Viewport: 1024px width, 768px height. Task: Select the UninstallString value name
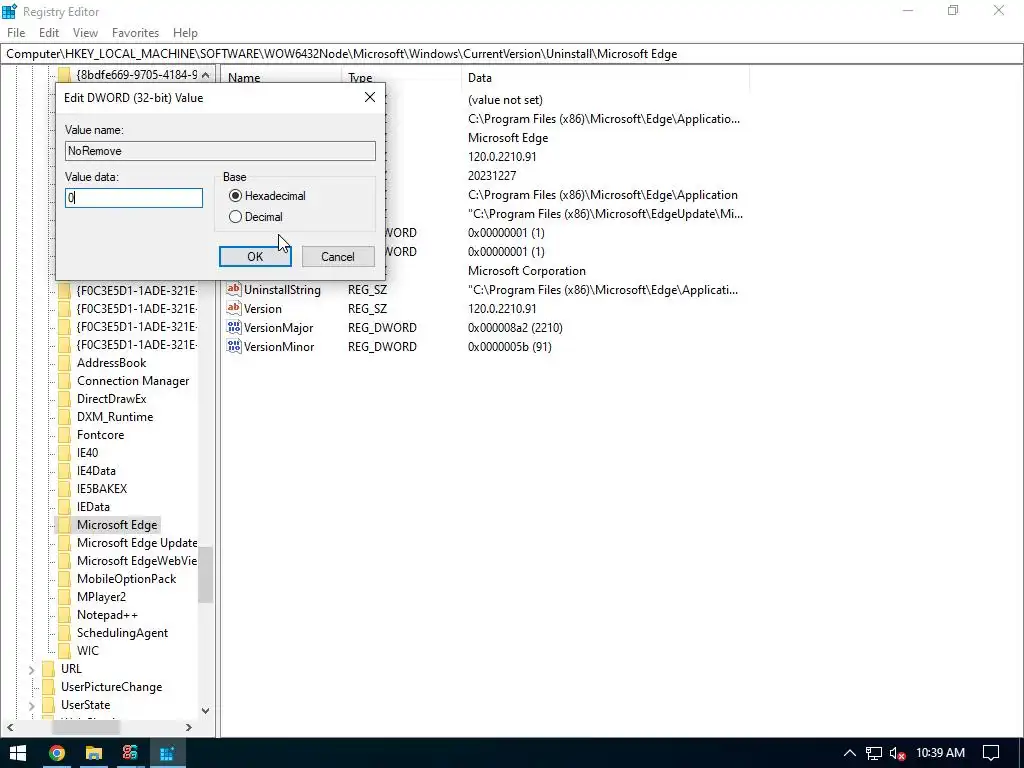(x=282, y=290)
